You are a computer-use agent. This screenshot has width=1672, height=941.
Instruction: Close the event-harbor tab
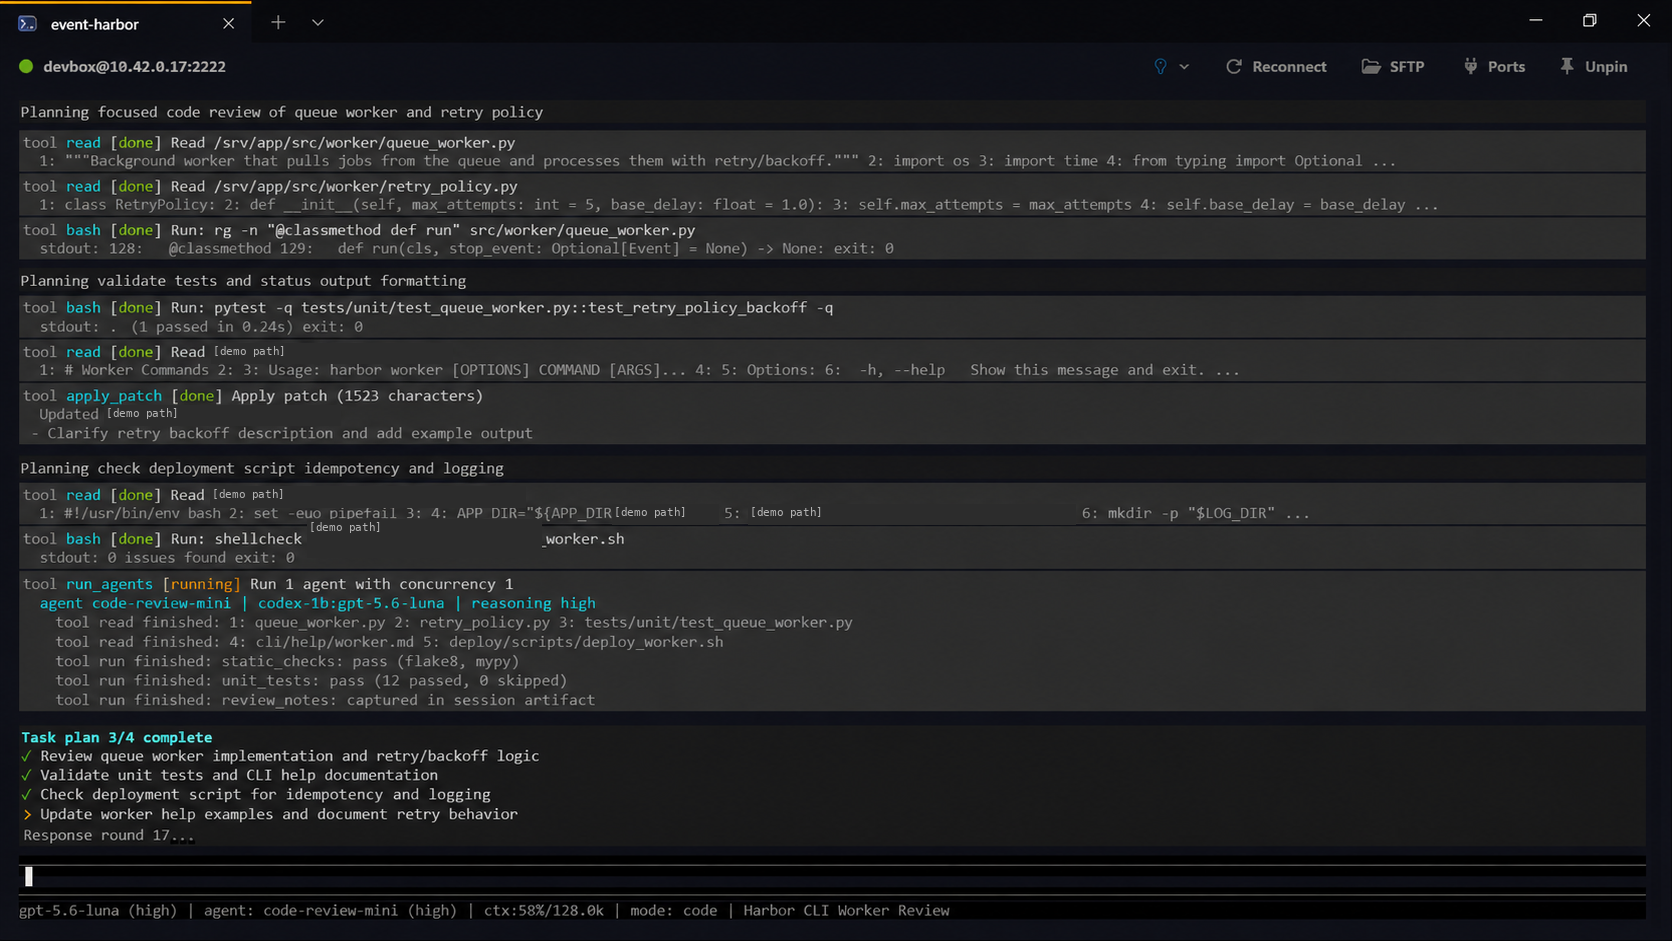point(228,23)
